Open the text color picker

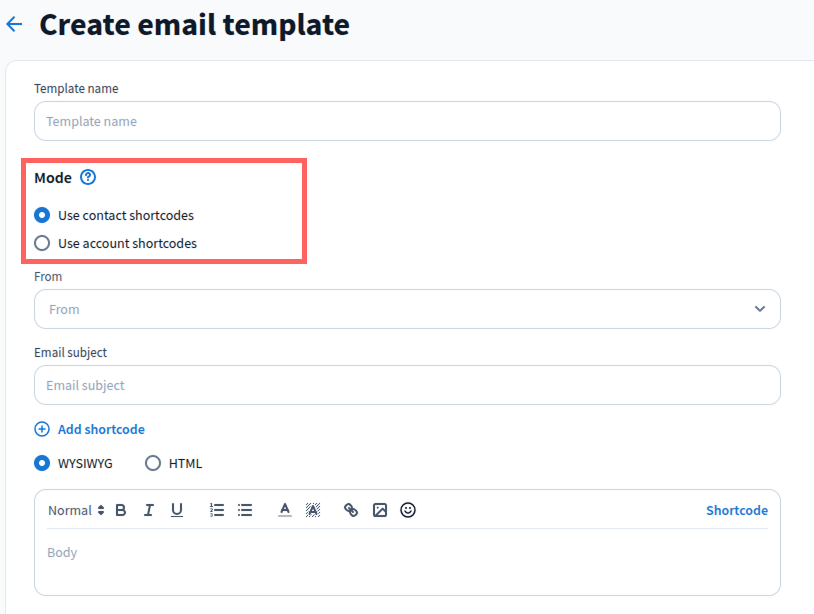[285, 510]
